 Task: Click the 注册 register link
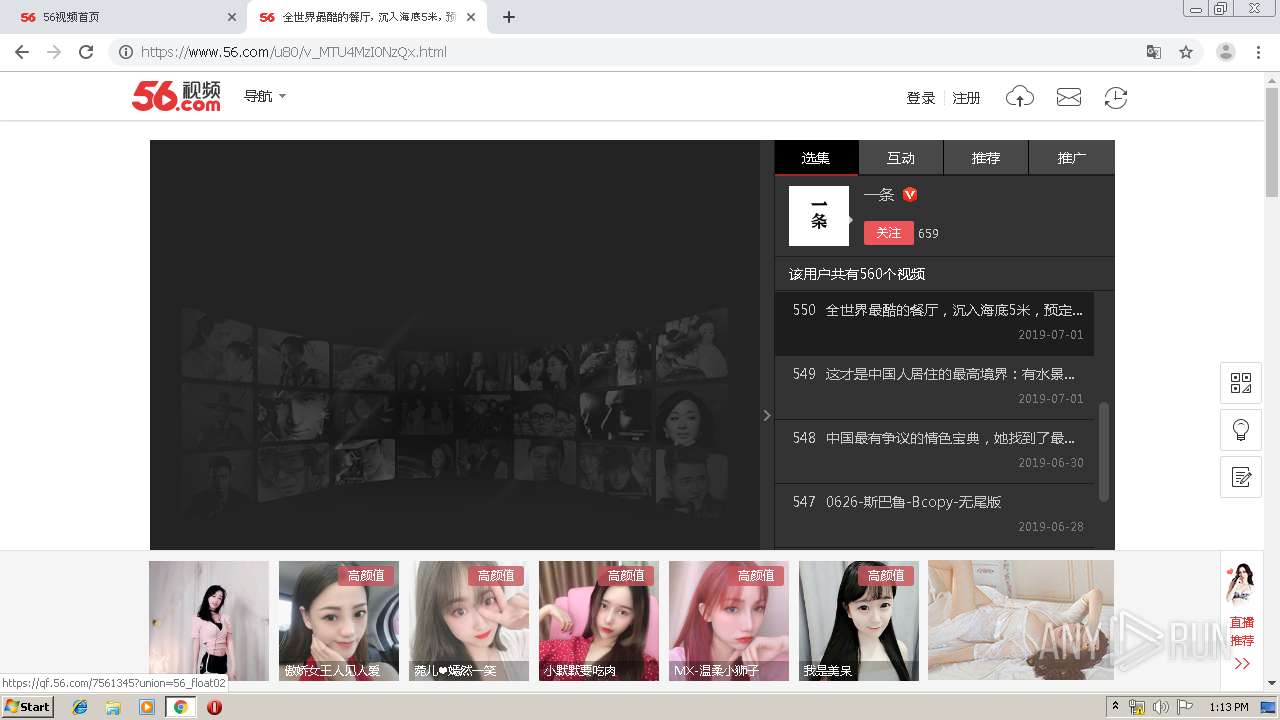[x=966, y=97]
